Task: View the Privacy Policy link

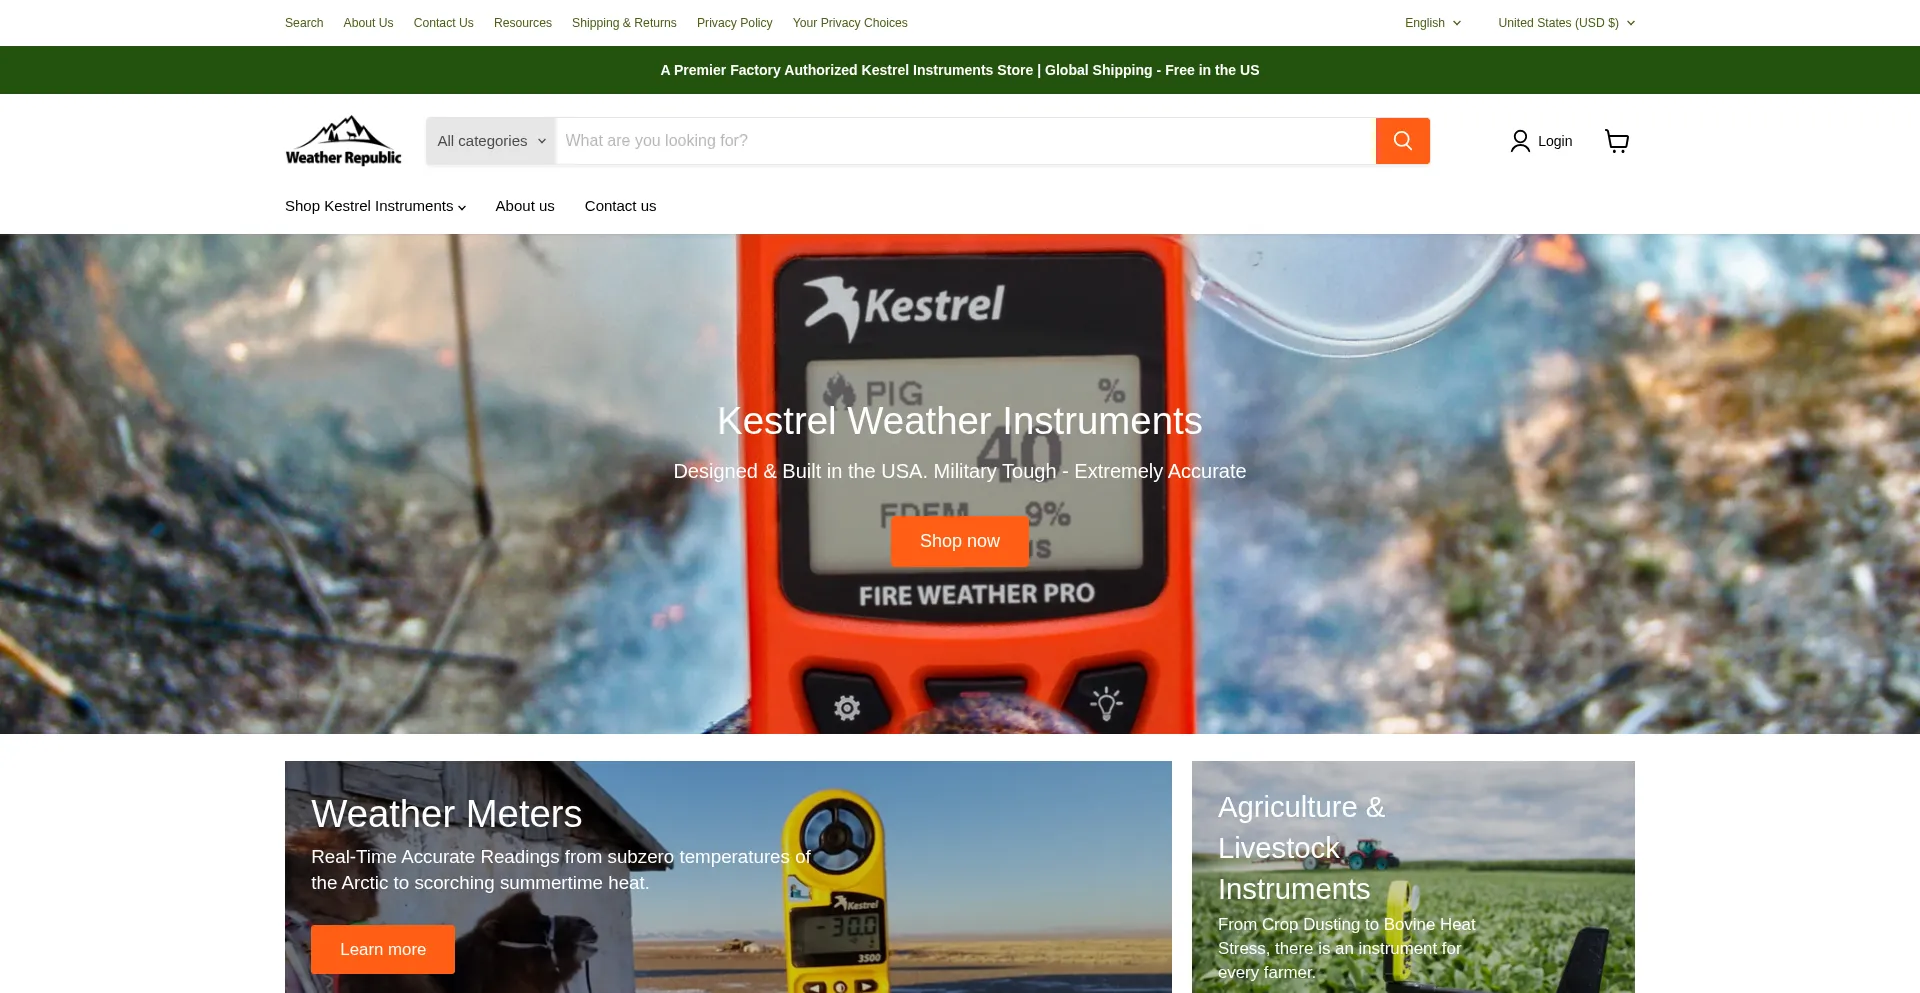Action: [735, 23]
